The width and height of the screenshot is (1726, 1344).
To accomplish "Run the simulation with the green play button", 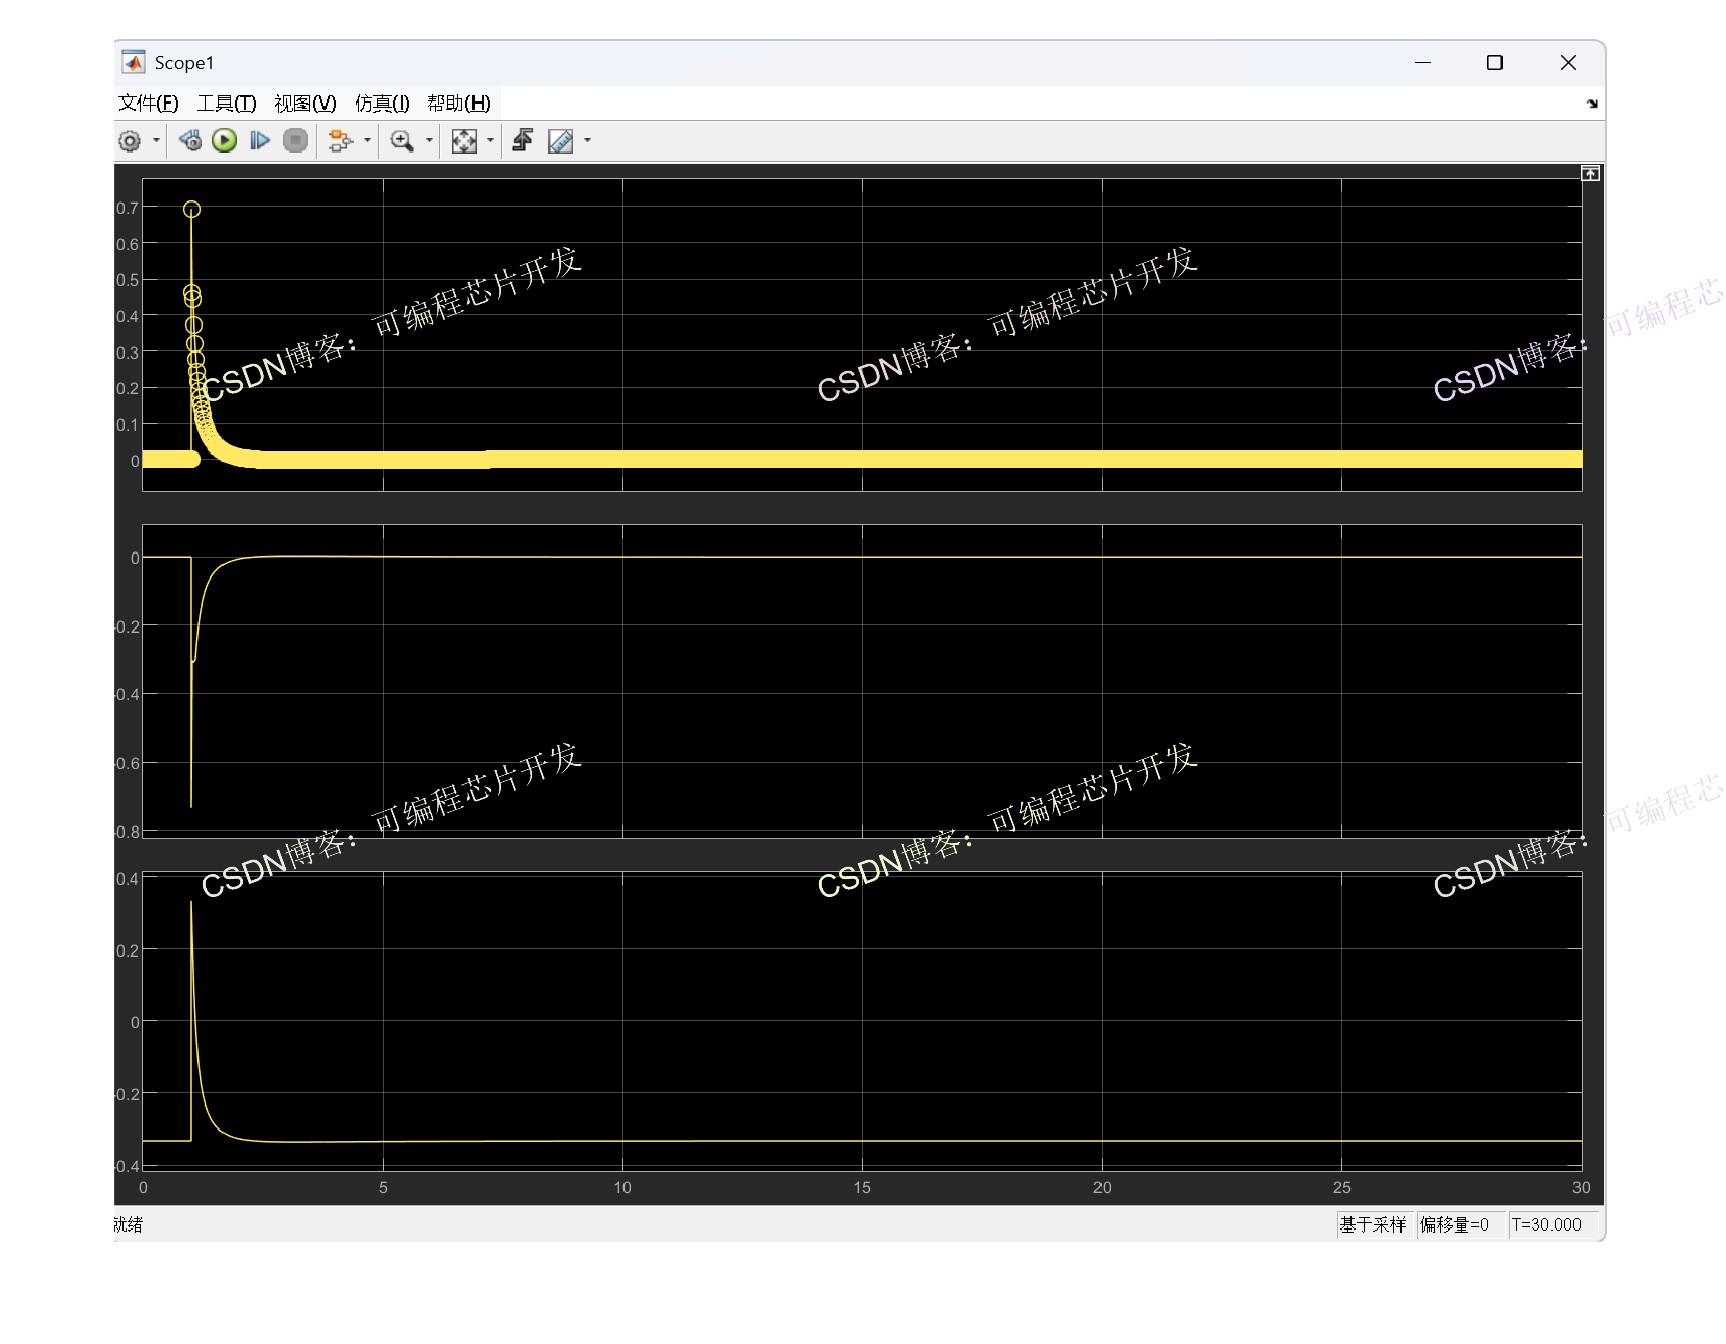I will pyautogui.click(x=225, y=141).
